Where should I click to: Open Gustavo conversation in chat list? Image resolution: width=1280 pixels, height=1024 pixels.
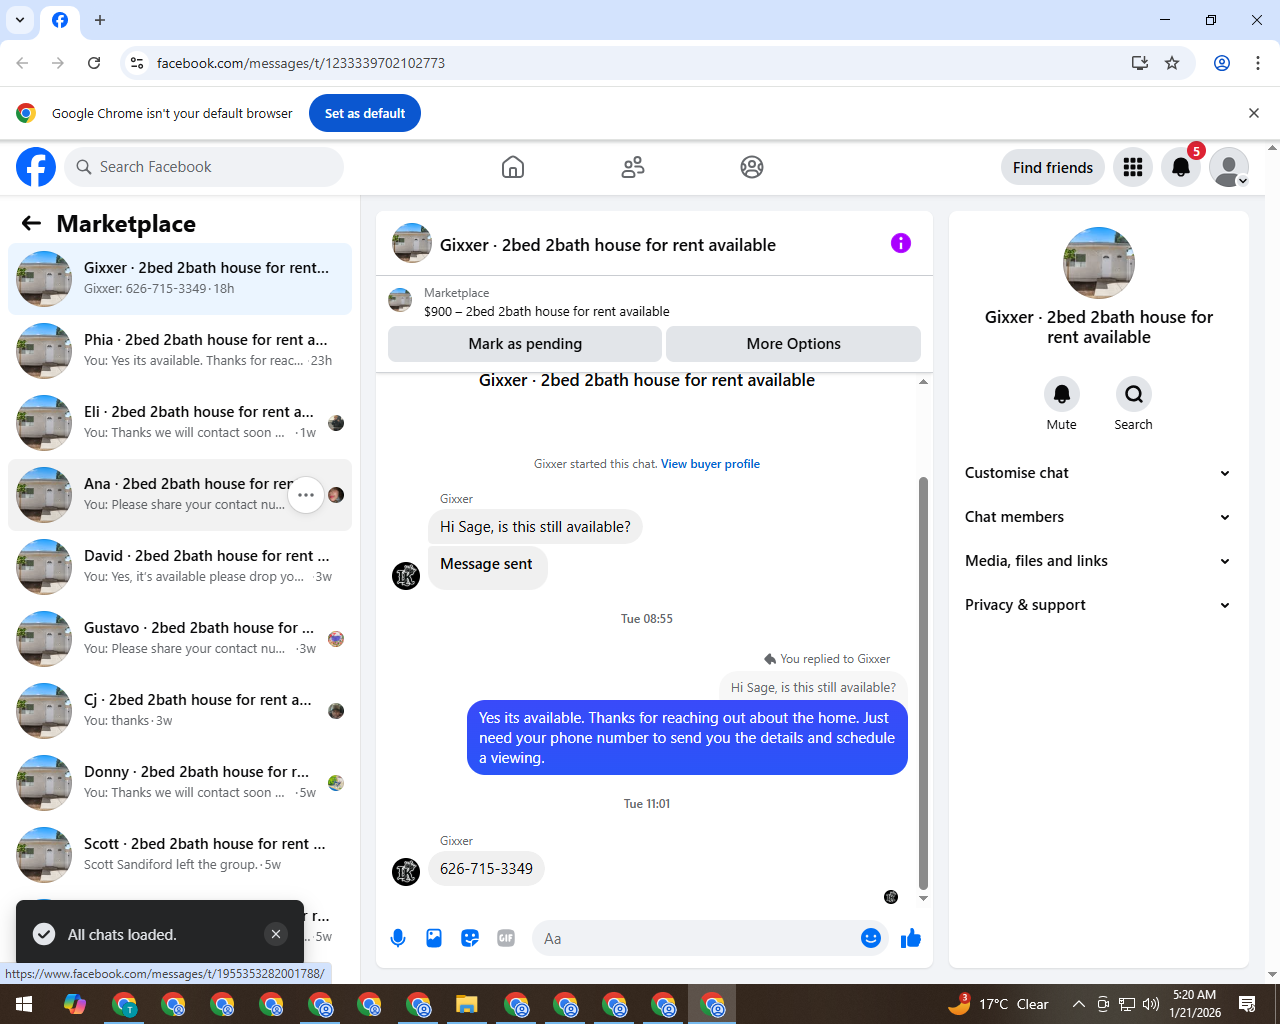(x=180, y=639)
